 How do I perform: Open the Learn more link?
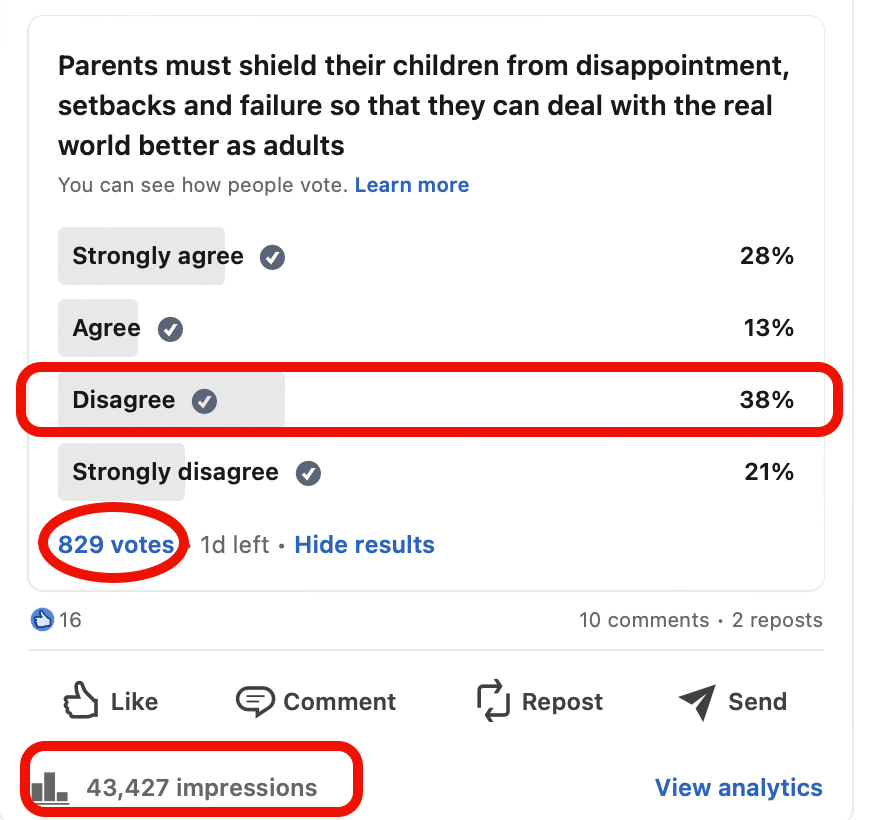411,185
